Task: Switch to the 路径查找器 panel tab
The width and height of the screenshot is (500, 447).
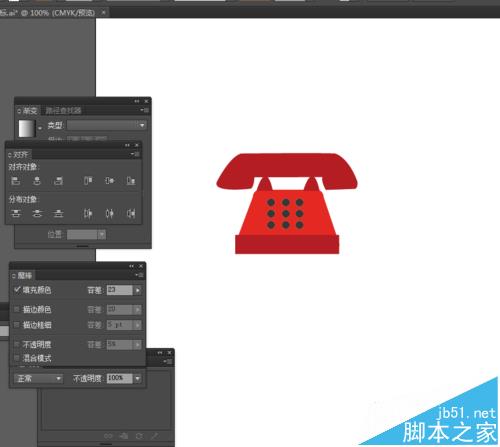Action: [63, 110]
